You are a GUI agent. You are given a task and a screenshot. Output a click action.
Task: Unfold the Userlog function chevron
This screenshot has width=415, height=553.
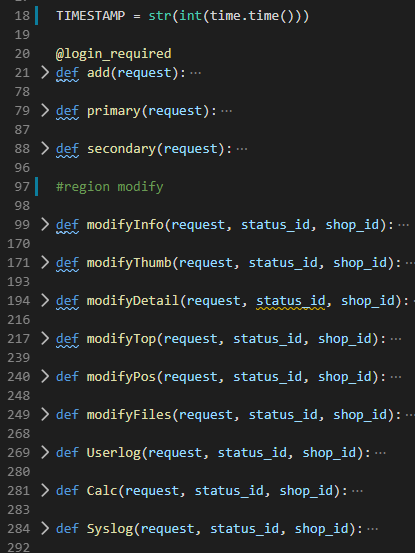[x=45, y=452]
